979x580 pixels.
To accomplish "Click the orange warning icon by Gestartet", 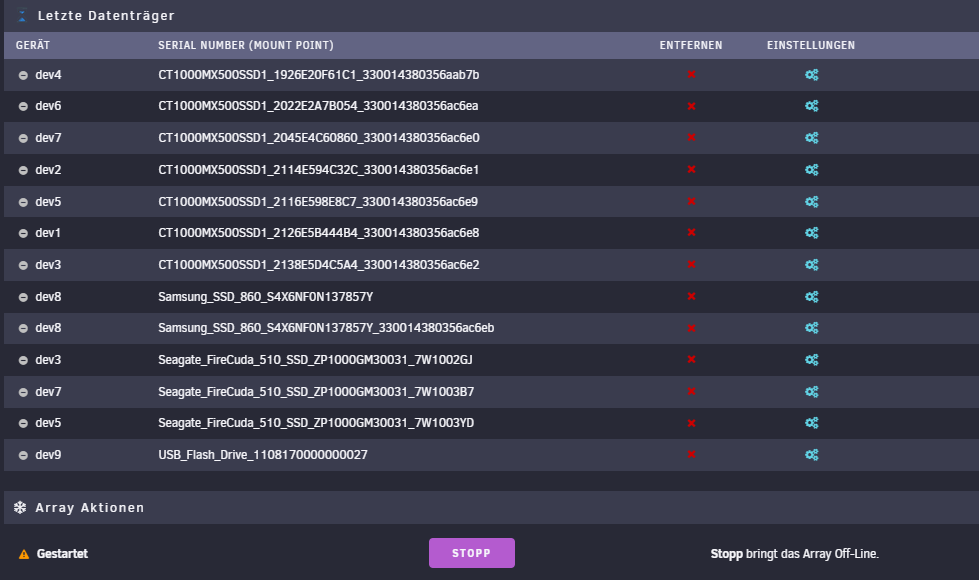I will click(x=24, y=554).
